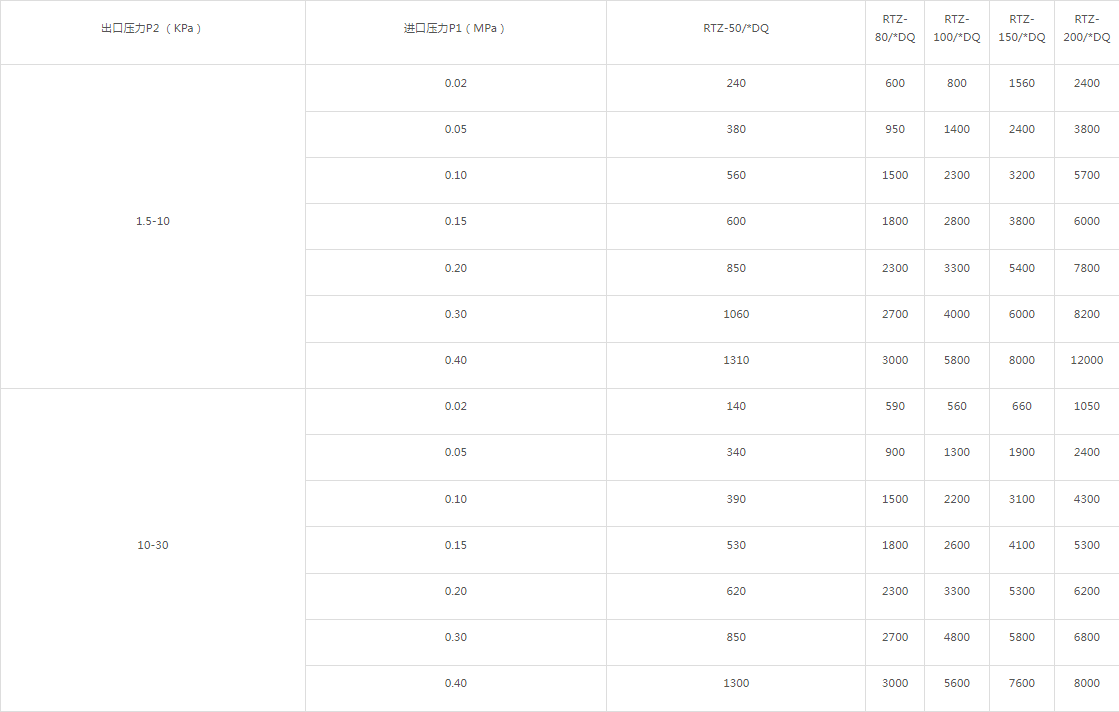Image resolution: width=1119 pixels, height=712 pixels.
Task: Click the 1.5-10 outlet pressure cell
Action: [x=153, y=221]
